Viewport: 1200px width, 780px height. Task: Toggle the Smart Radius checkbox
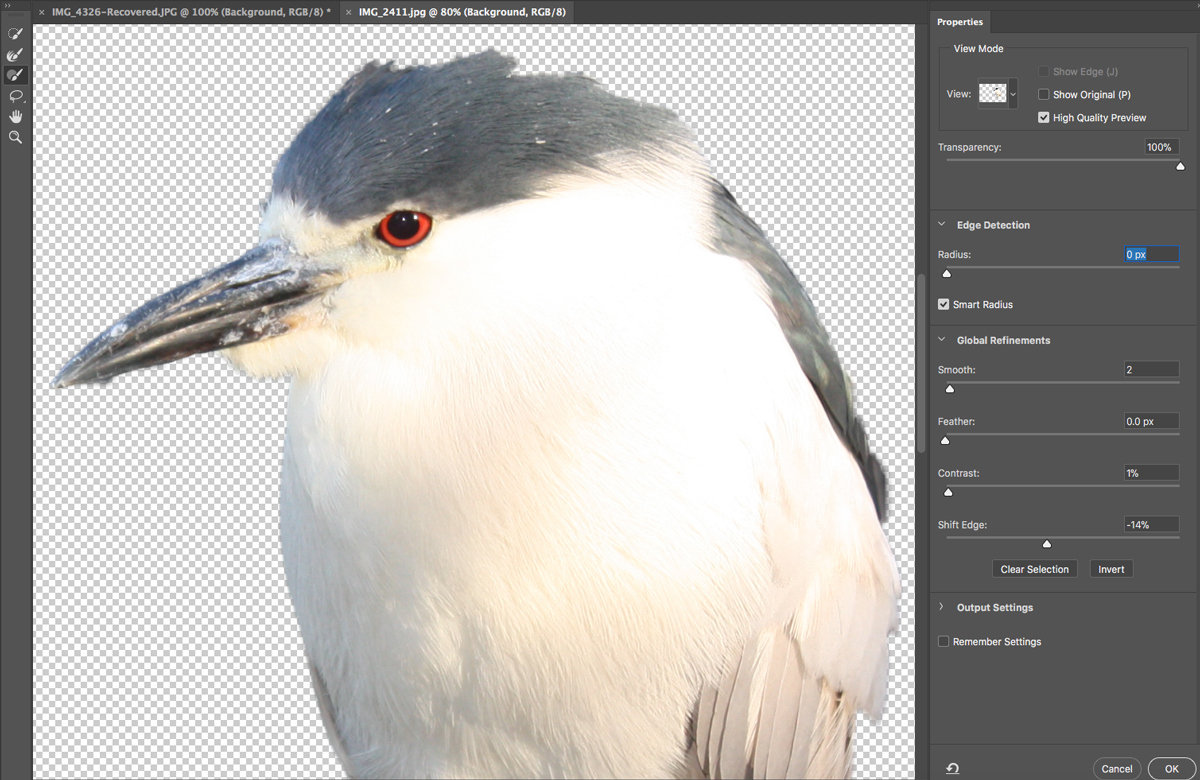coord(943,304)
